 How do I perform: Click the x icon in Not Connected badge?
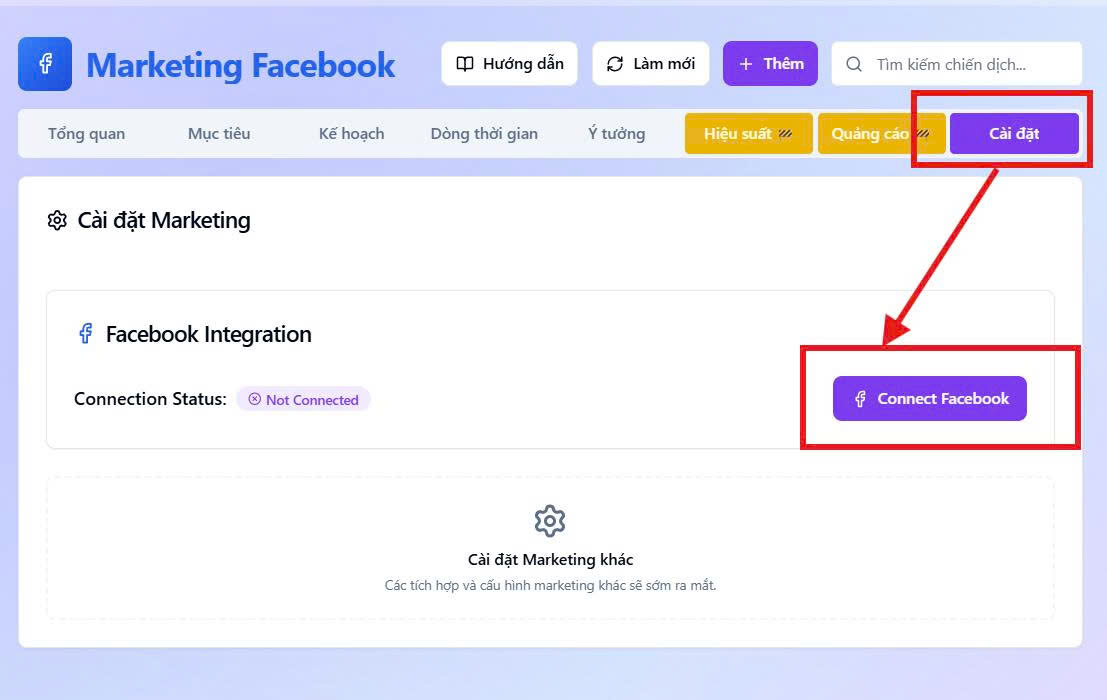(x=255, y=399)
